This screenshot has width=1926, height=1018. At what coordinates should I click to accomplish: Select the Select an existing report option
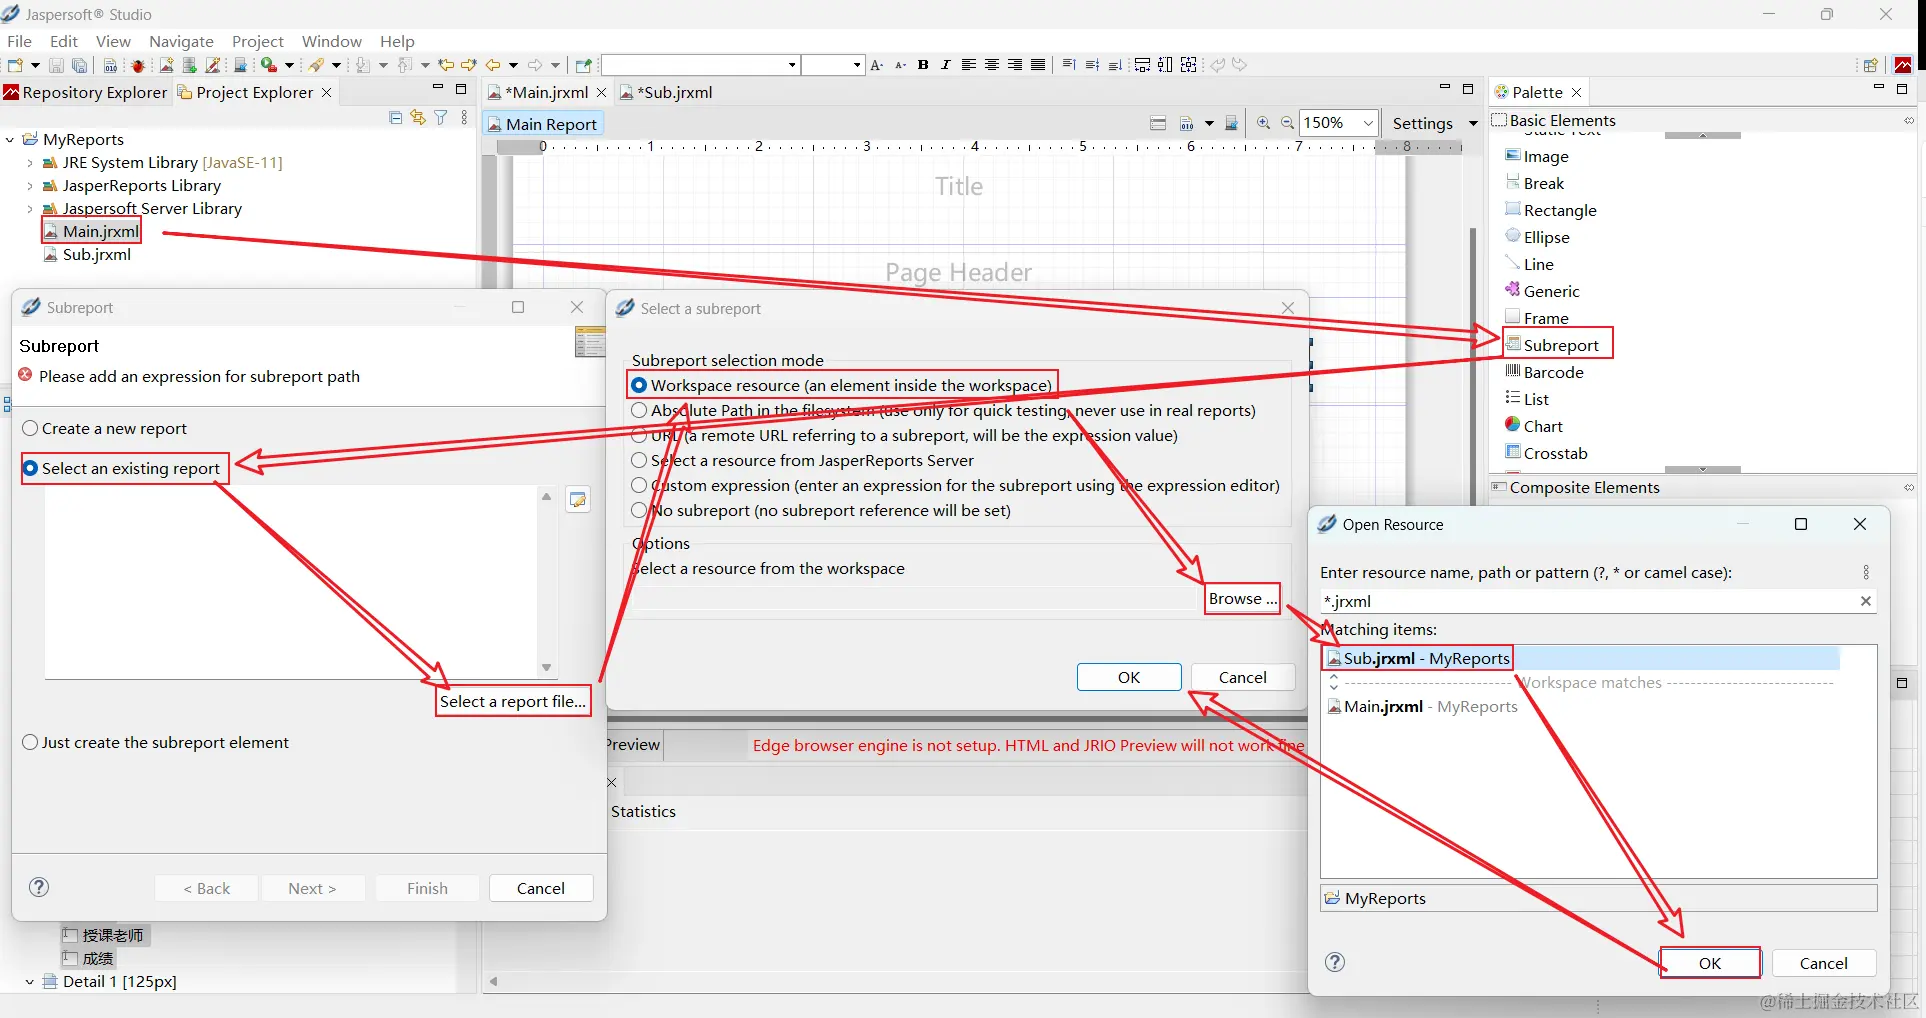click(121, 469)
